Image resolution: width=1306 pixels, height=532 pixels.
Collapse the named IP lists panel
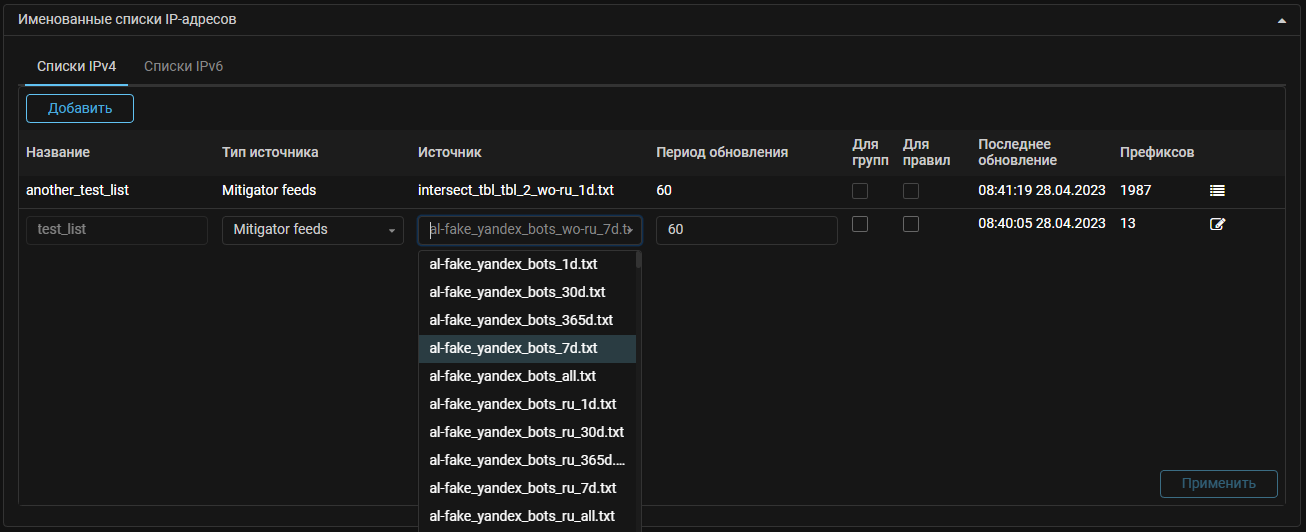click(1281, 20)
